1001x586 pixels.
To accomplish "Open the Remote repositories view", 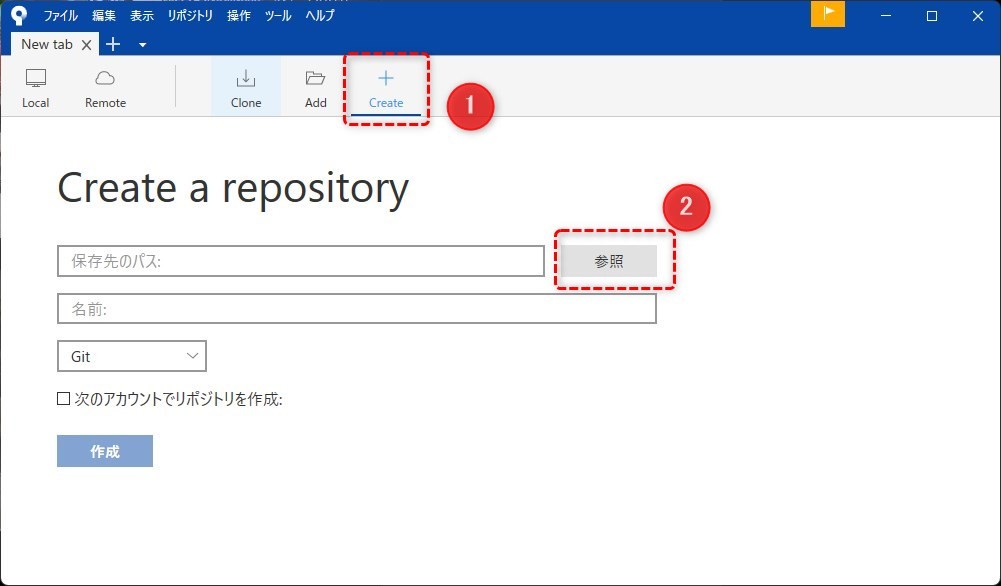I will tap(105, 87).
